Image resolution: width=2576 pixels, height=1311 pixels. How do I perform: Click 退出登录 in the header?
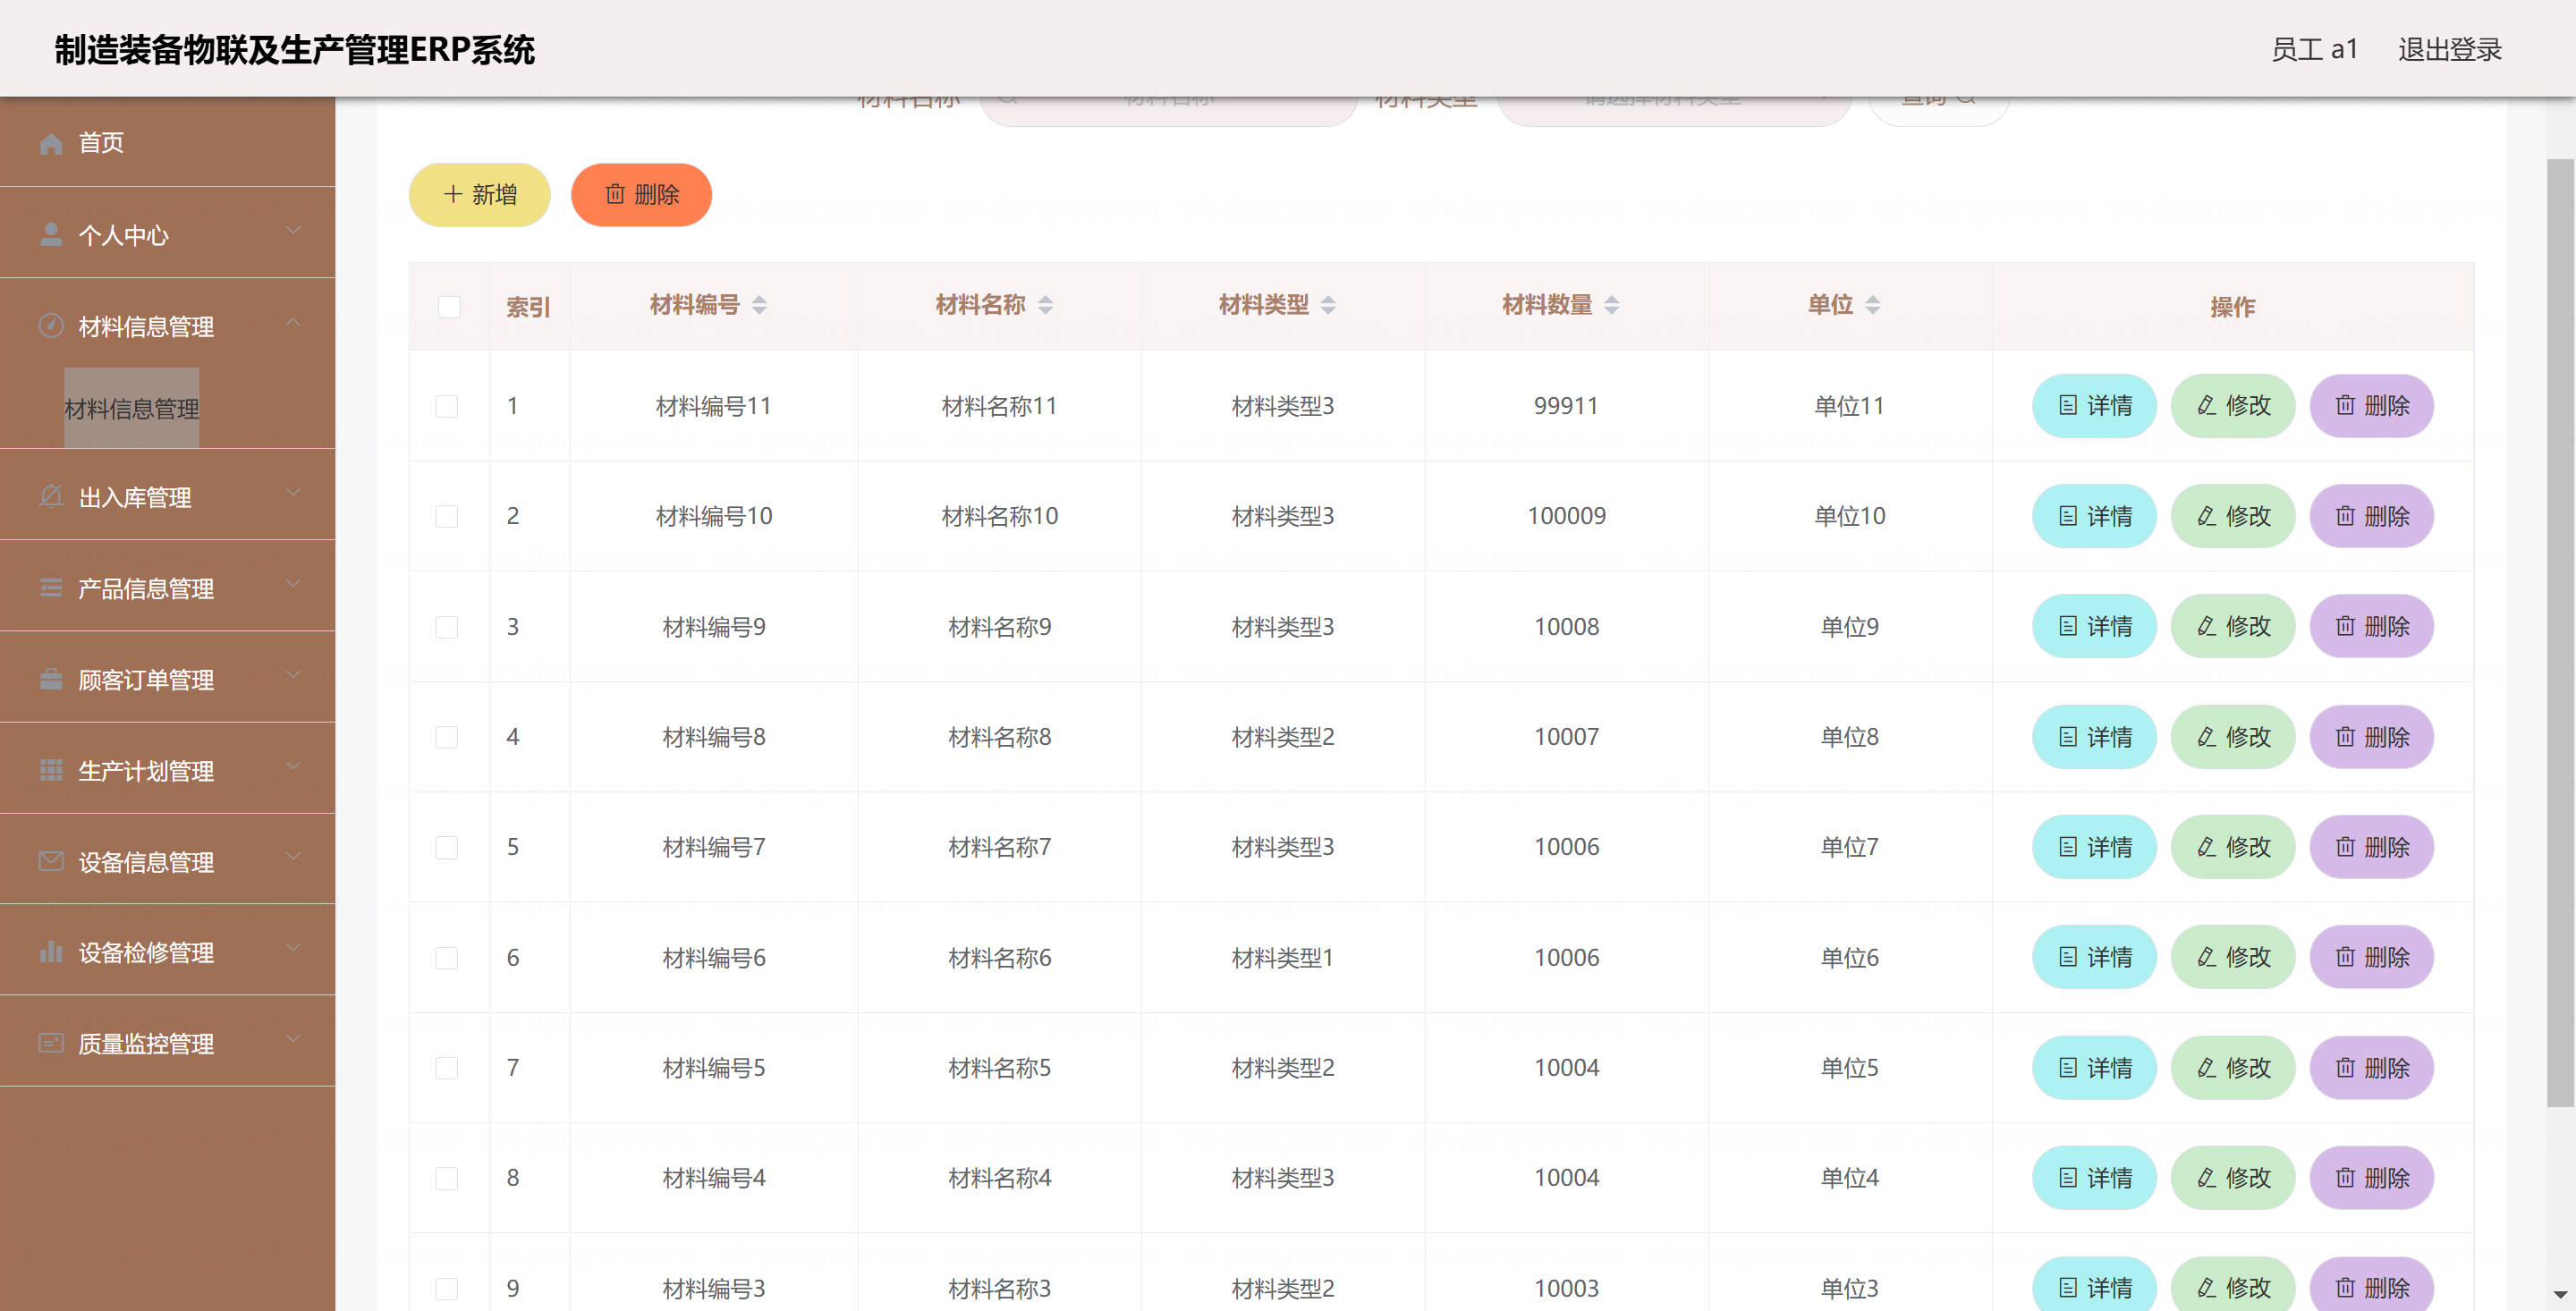click(2449, 49)
